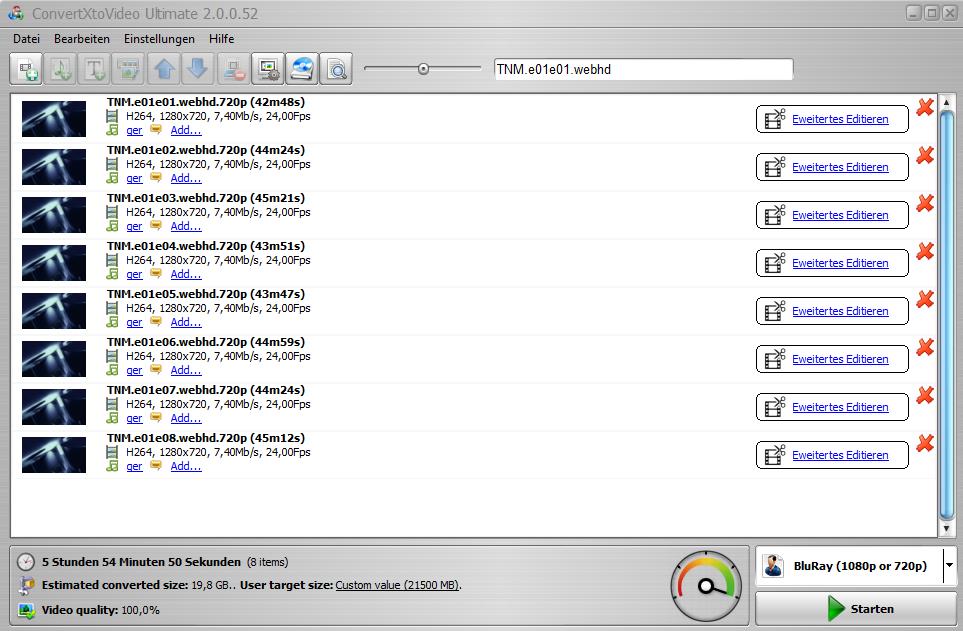
Task: Open the conversion settings monitor icon
Action: 268,69
